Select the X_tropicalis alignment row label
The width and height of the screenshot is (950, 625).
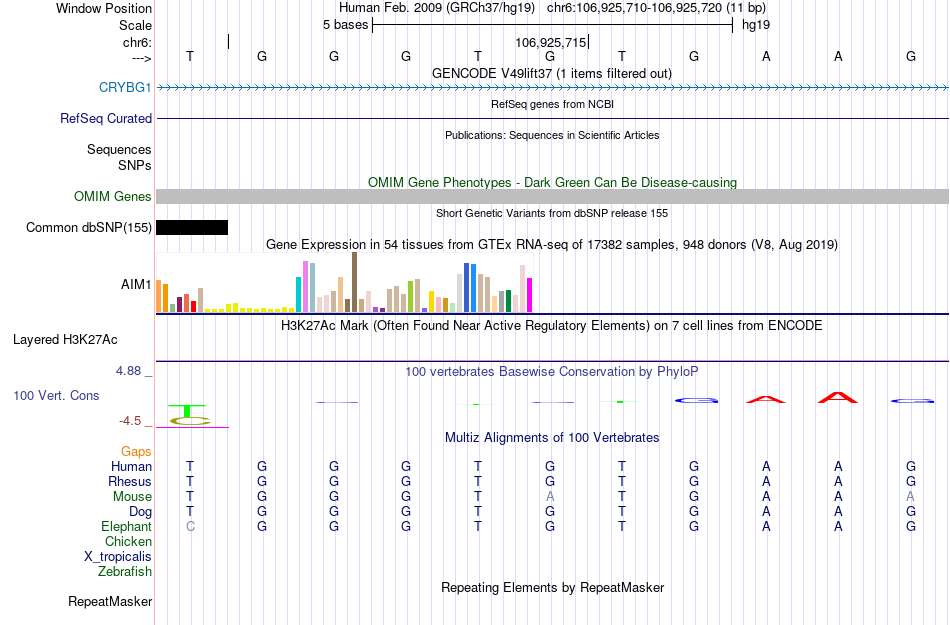pos(118,557)
